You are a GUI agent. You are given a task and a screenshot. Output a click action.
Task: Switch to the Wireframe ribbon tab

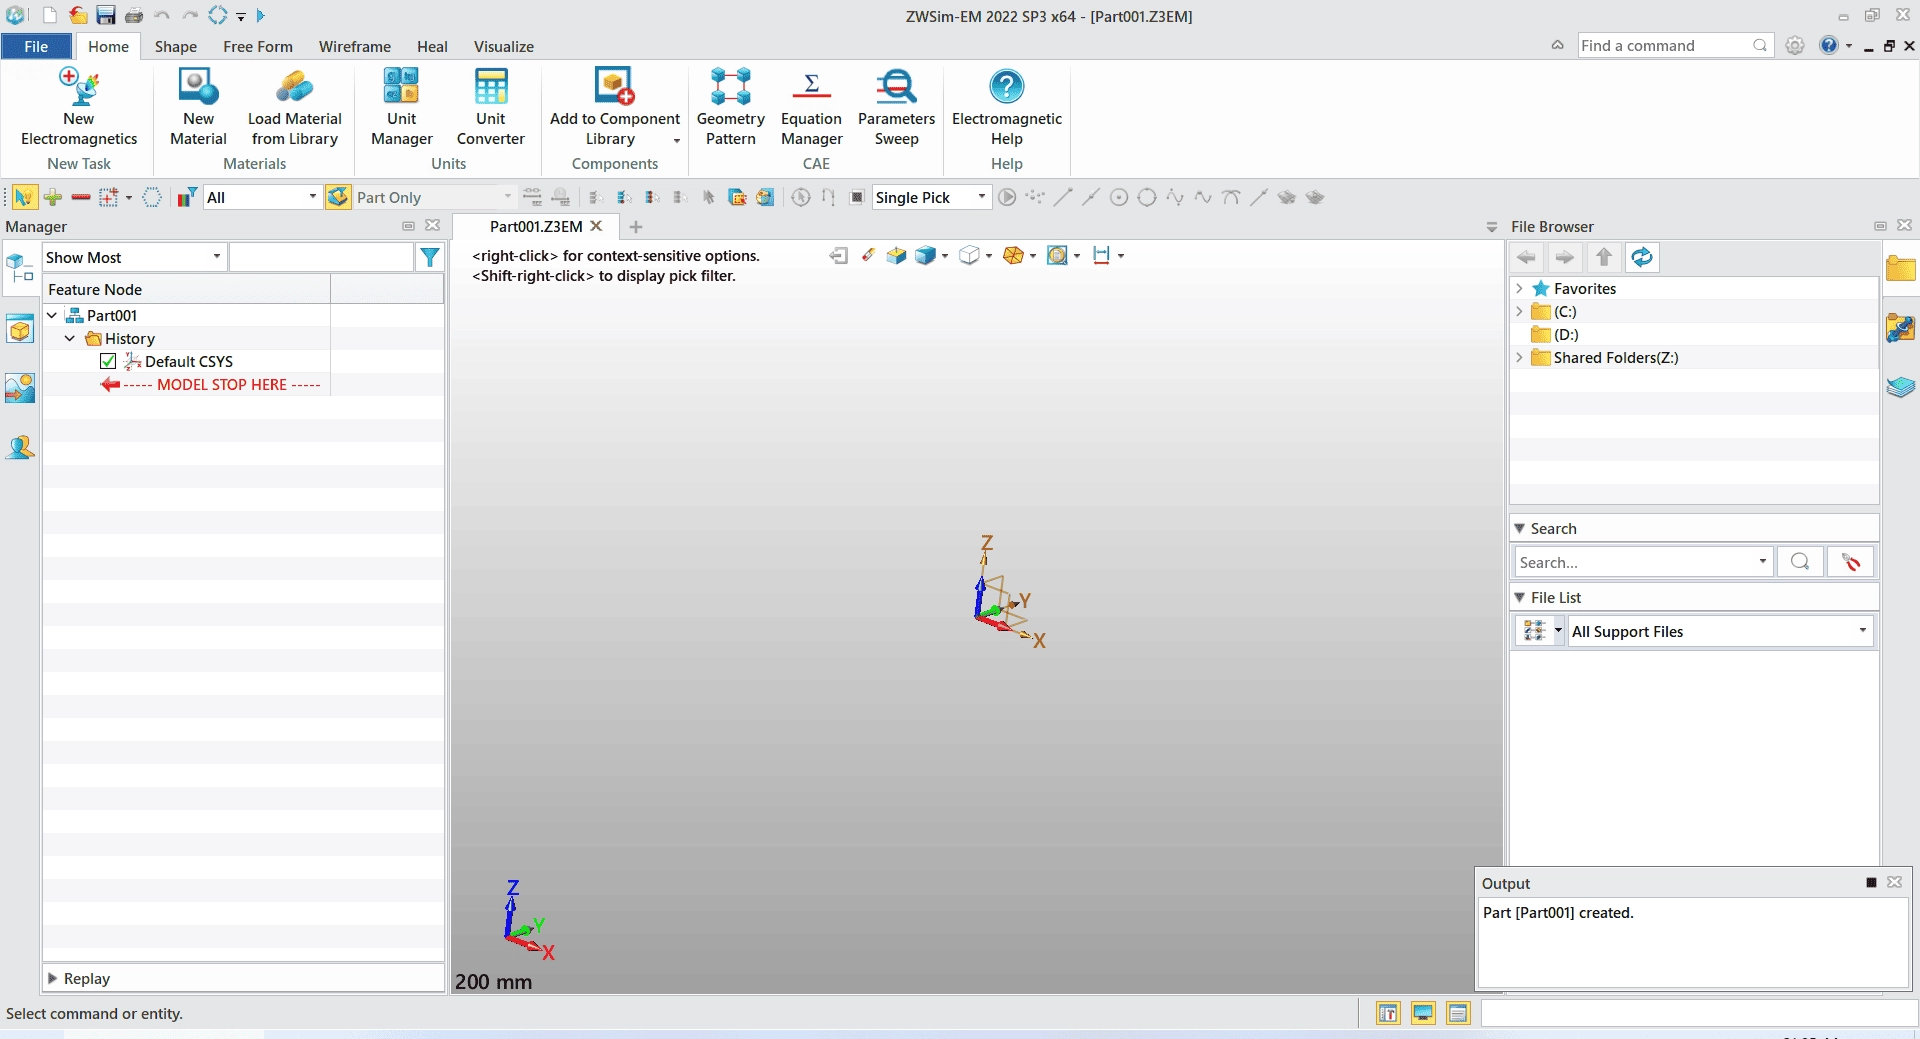click(x=355, y=46)
